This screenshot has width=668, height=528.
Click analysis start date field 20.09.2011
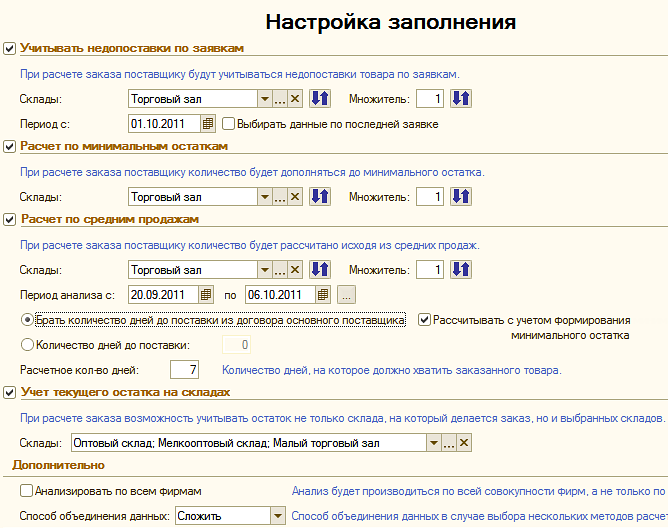point(163,294)
